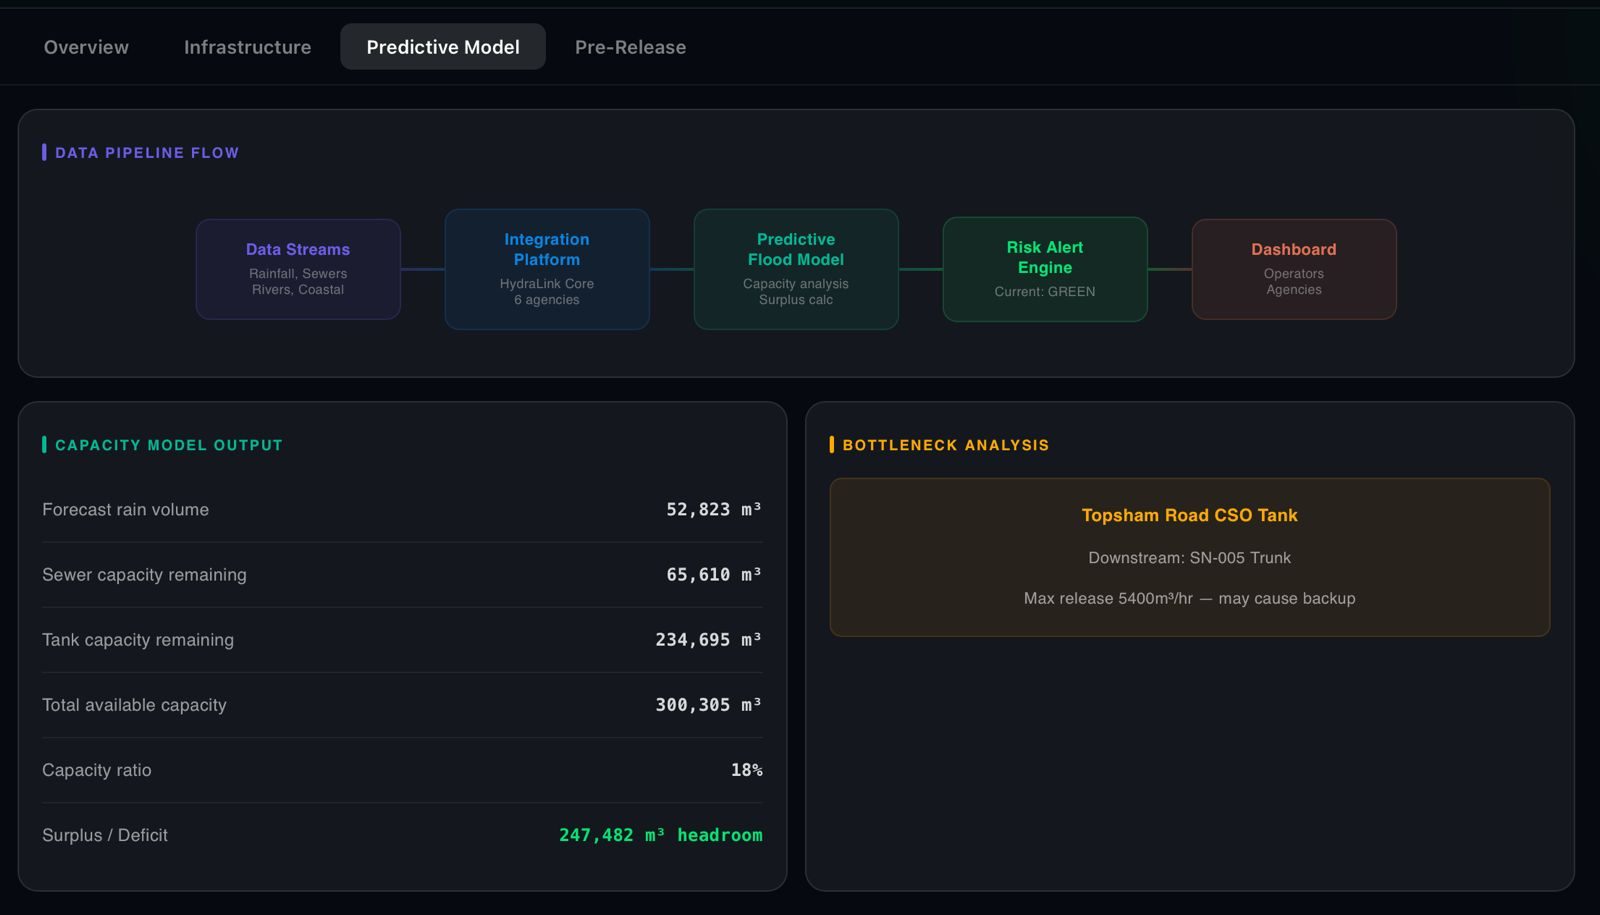This screenshot has width=1600, height=915.
Task: Click the HydraLink Core 6 agencies text
Action: 547,292
